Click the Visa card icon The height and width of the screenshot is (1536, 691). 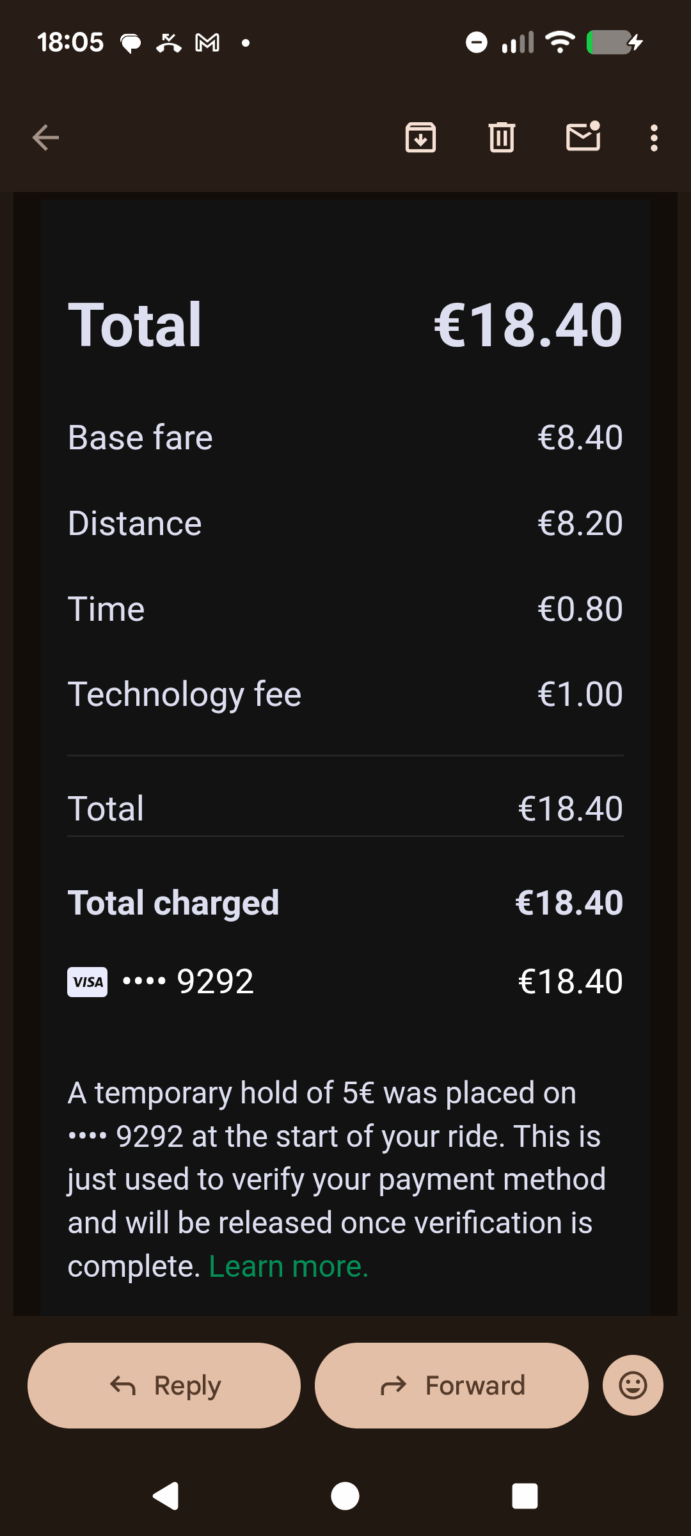point(87,981)
